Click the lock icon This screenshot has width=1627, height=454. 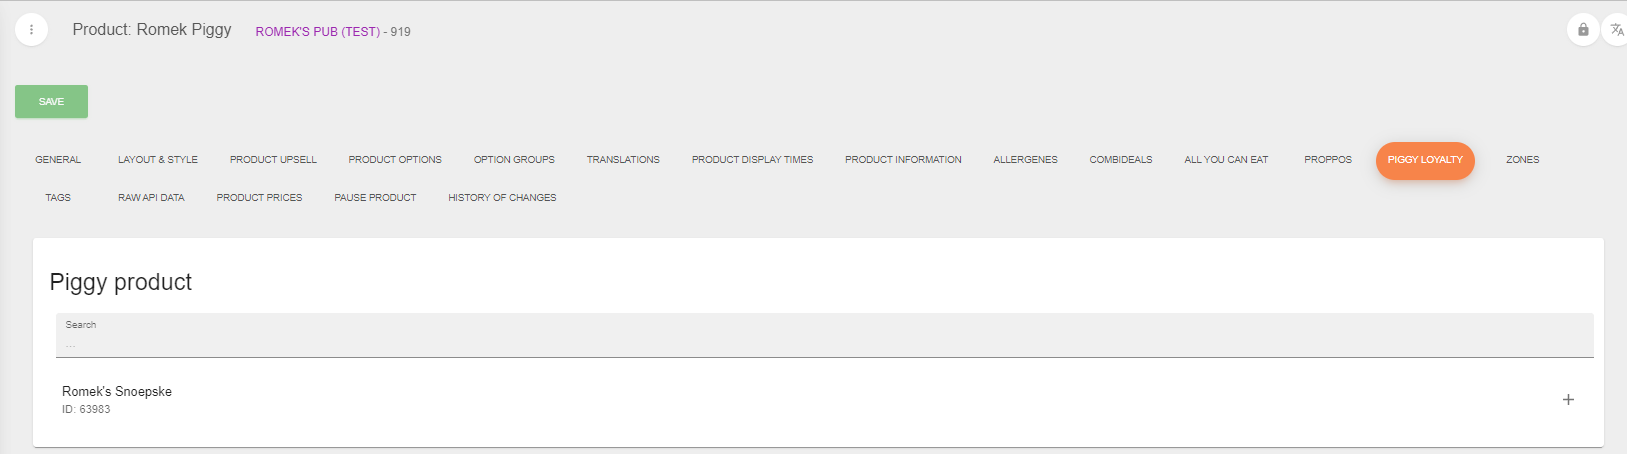(1583, 29)
